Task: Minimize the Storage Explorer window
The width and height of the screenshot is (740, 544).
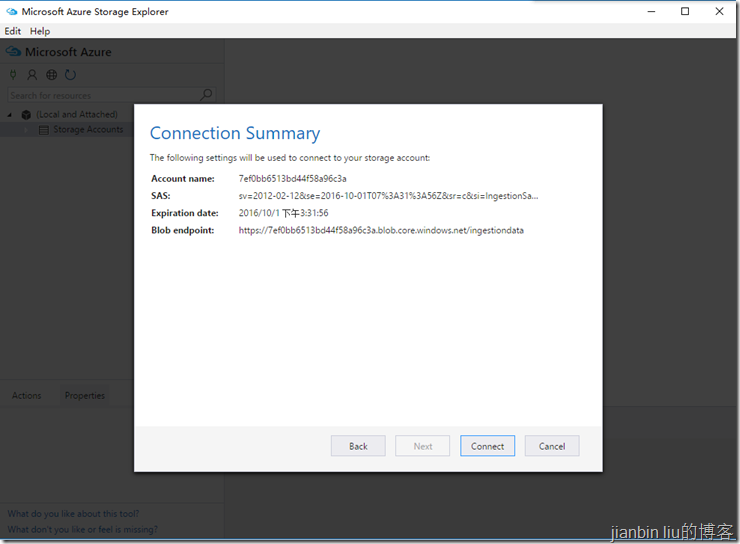Action: pyautogui.click(x=651, y=11)
